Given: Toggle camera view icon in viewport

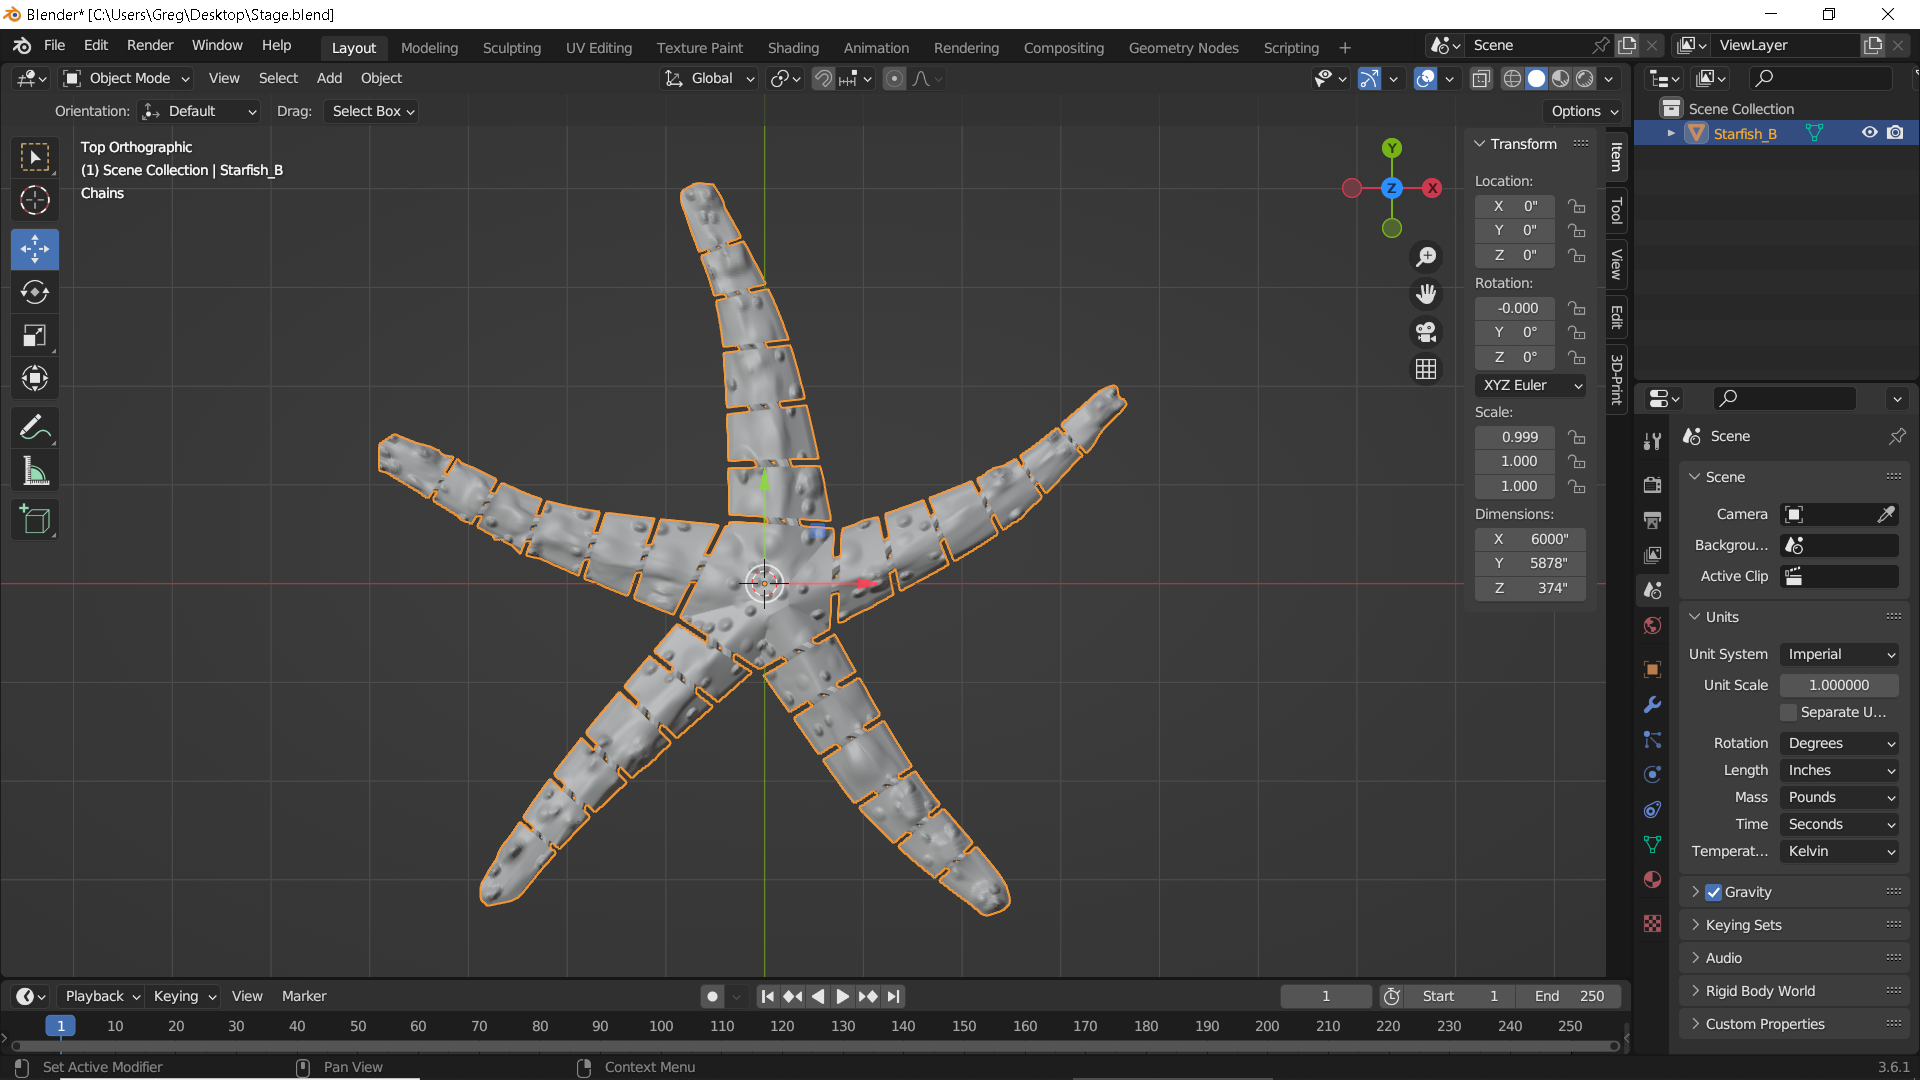Looking at the screenshot, I should coord(1426,332).
